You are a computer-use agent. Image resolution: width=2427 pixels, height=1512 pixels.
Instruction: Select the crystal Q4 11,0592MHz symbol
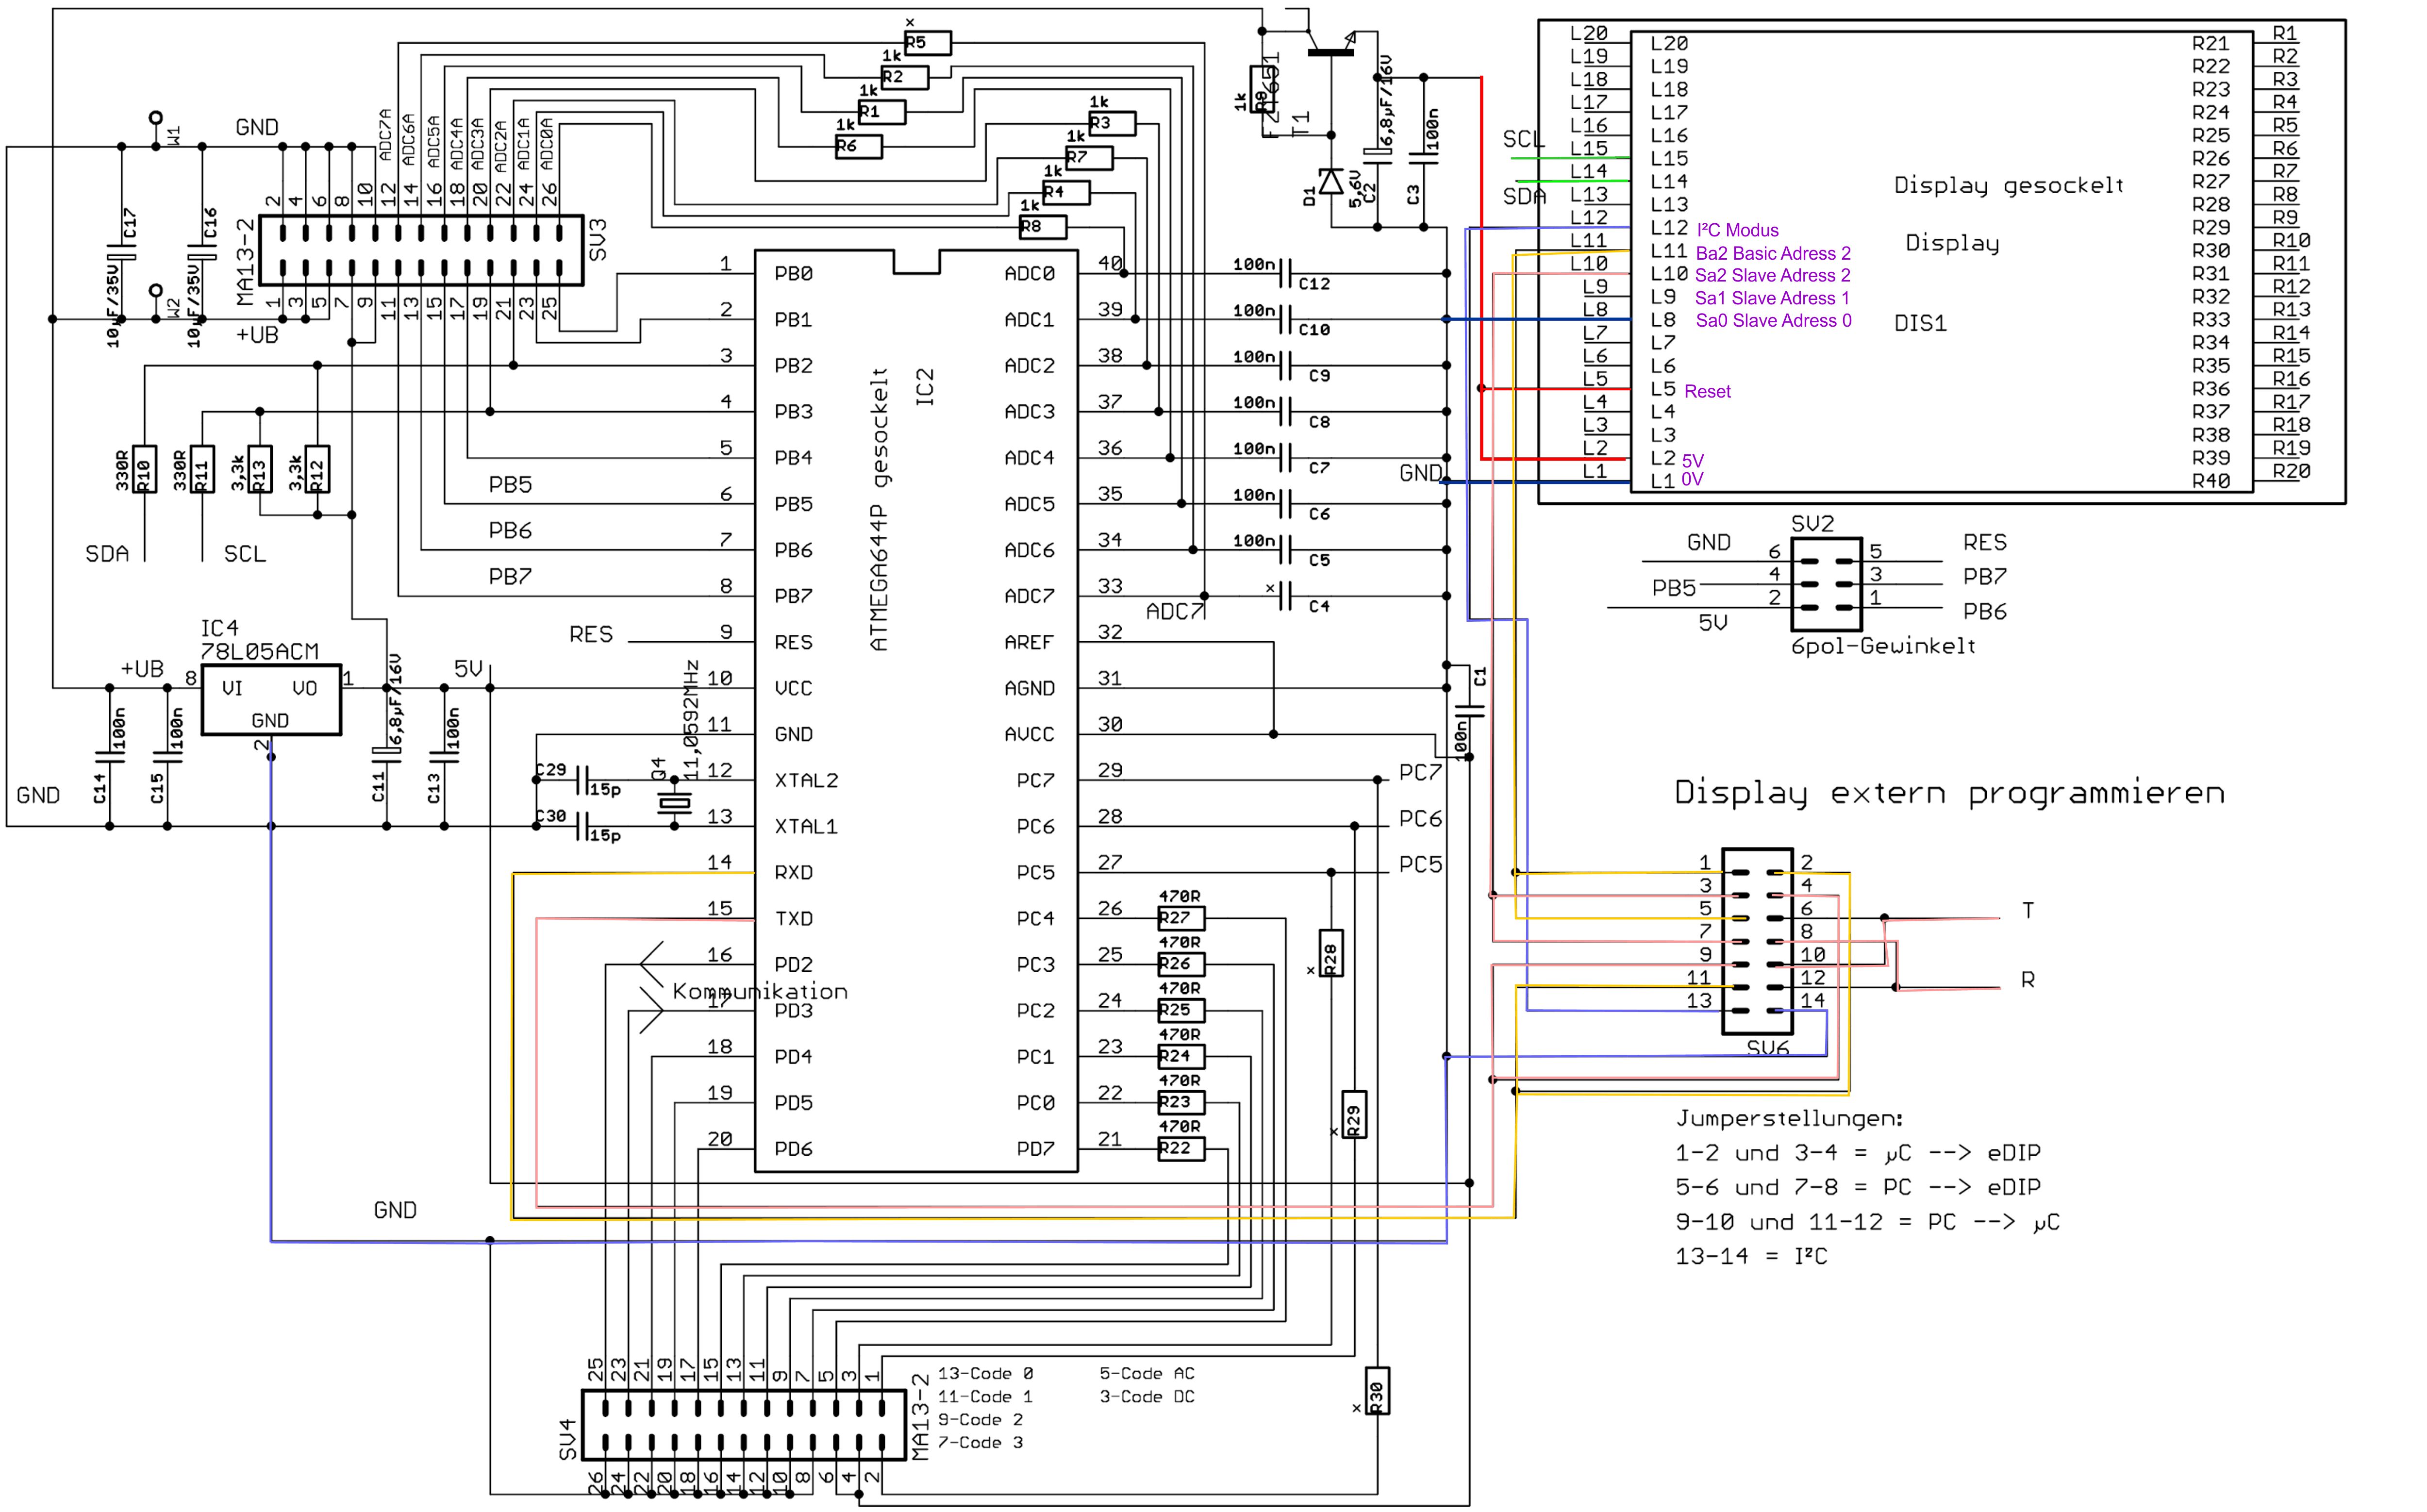(x=675, y=802)
